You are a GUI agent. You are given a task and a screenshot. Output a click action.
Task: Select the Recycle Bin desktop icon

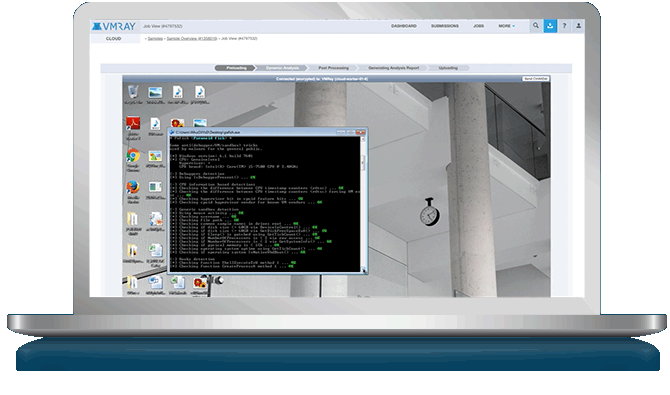[133, 94]
